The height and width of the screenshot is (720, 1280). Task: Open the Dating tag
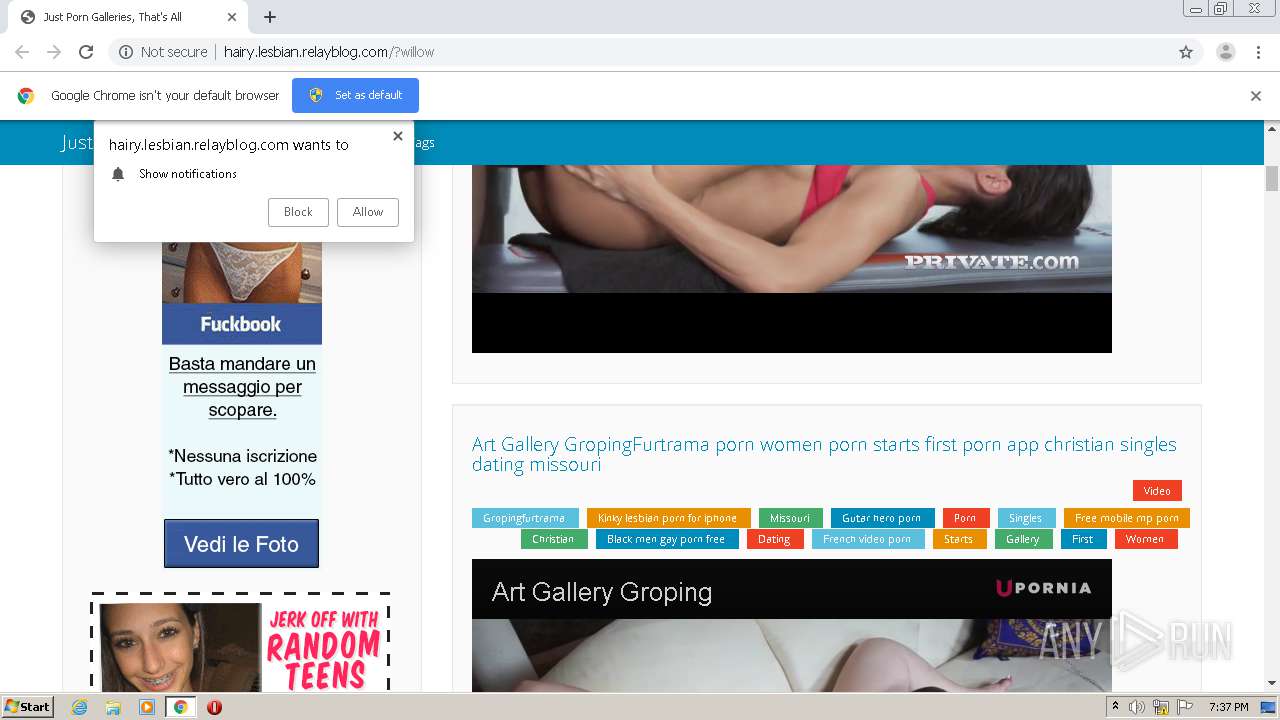click(774, 539)
